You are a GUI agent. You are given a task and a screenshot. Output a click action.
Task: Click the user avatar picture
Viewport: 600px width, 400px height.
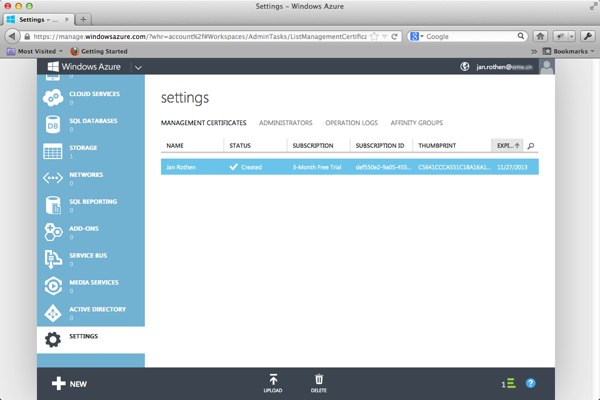coord(547,67)
